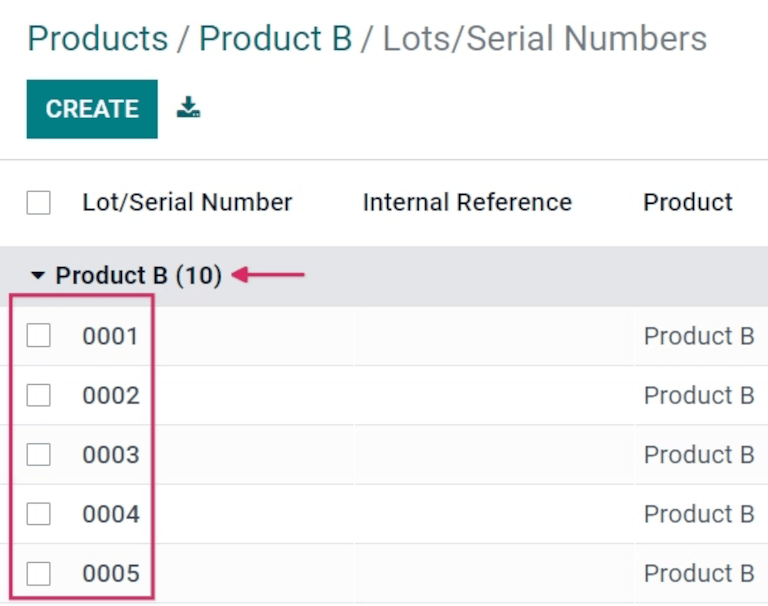Click the CREATE button

tap(92, 109)
